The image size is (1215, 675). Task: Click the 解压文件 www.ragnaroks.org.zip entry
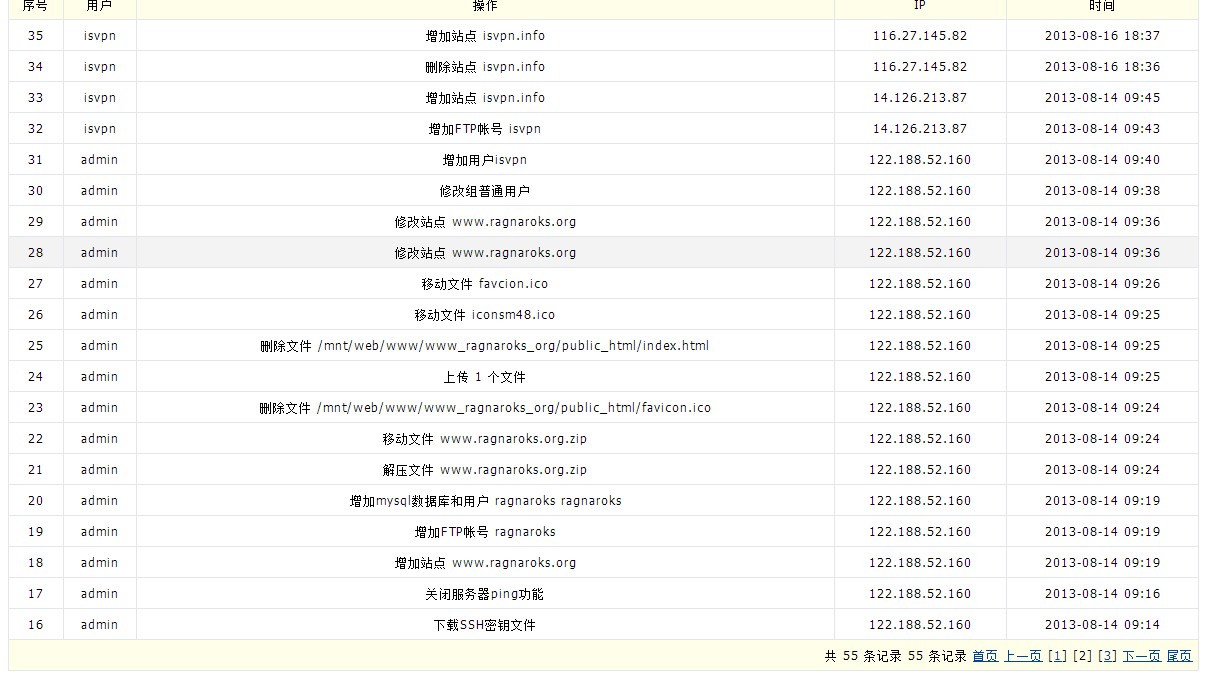coord(485,470)
